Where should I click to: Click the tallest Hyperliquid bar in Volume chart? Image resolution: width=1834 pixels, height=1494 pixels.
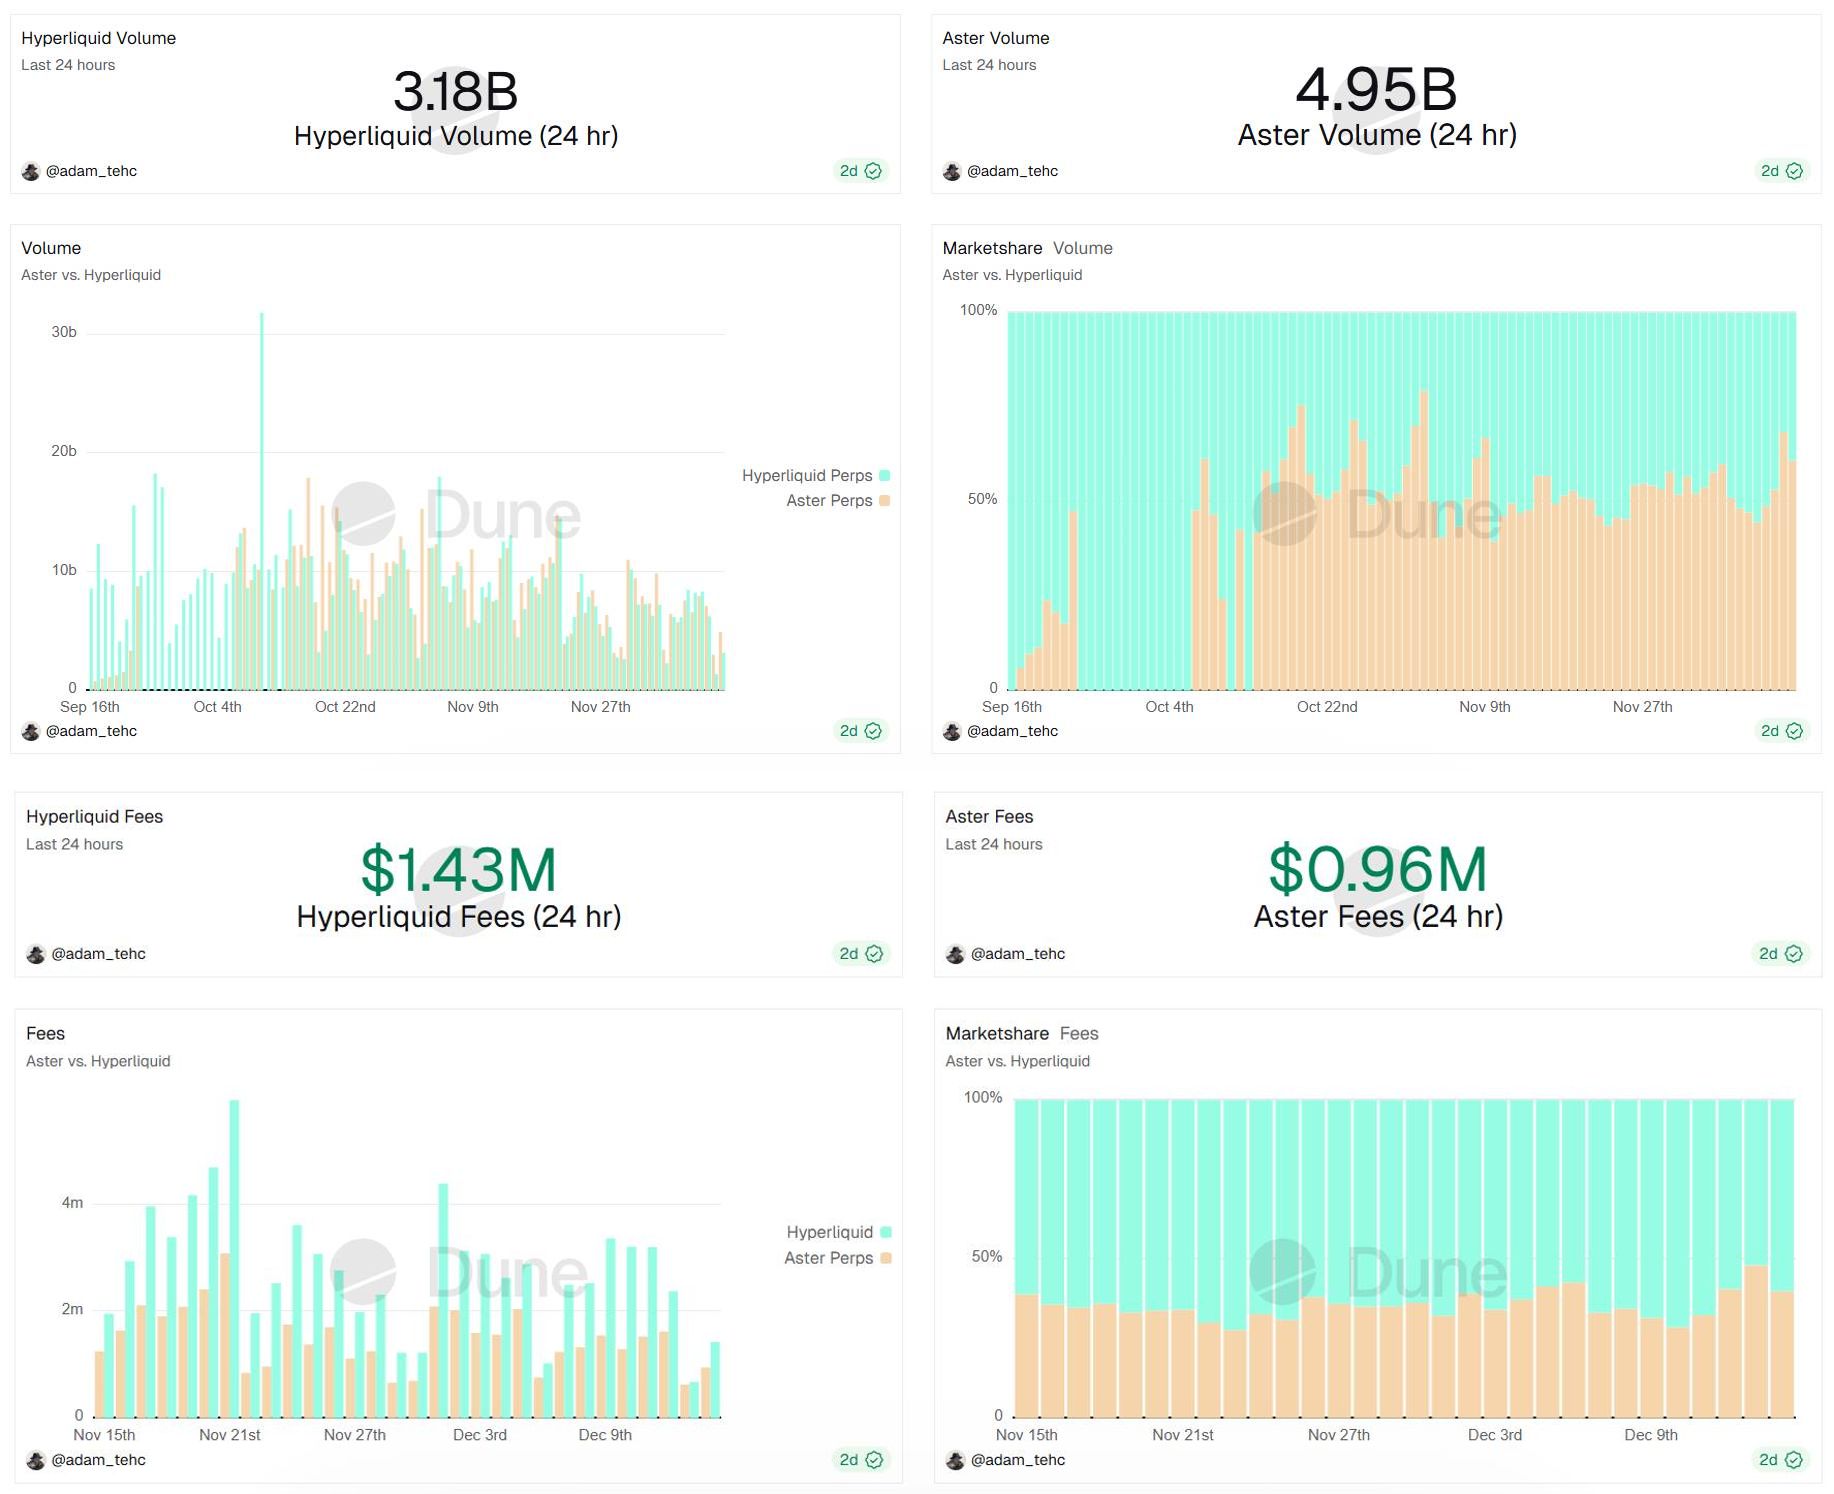(262, 501)
